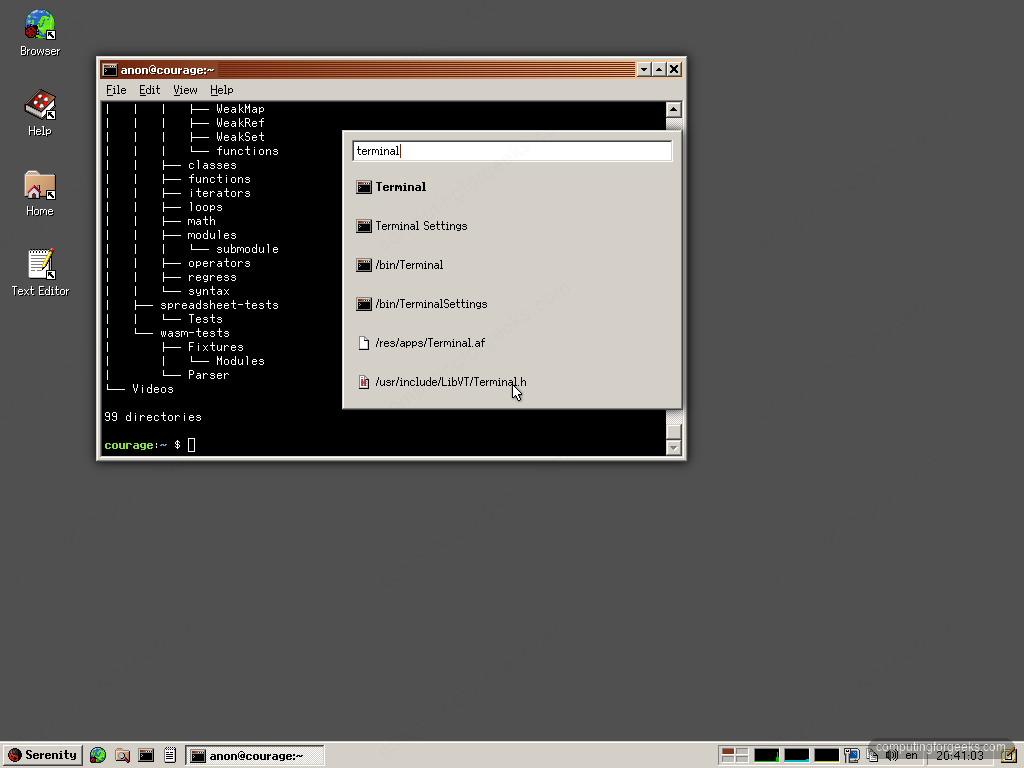This screenshot has width=1024, height=768.
Task: Click 'Fixtures' in the terminal tree output
Action: tap(216, 347)
